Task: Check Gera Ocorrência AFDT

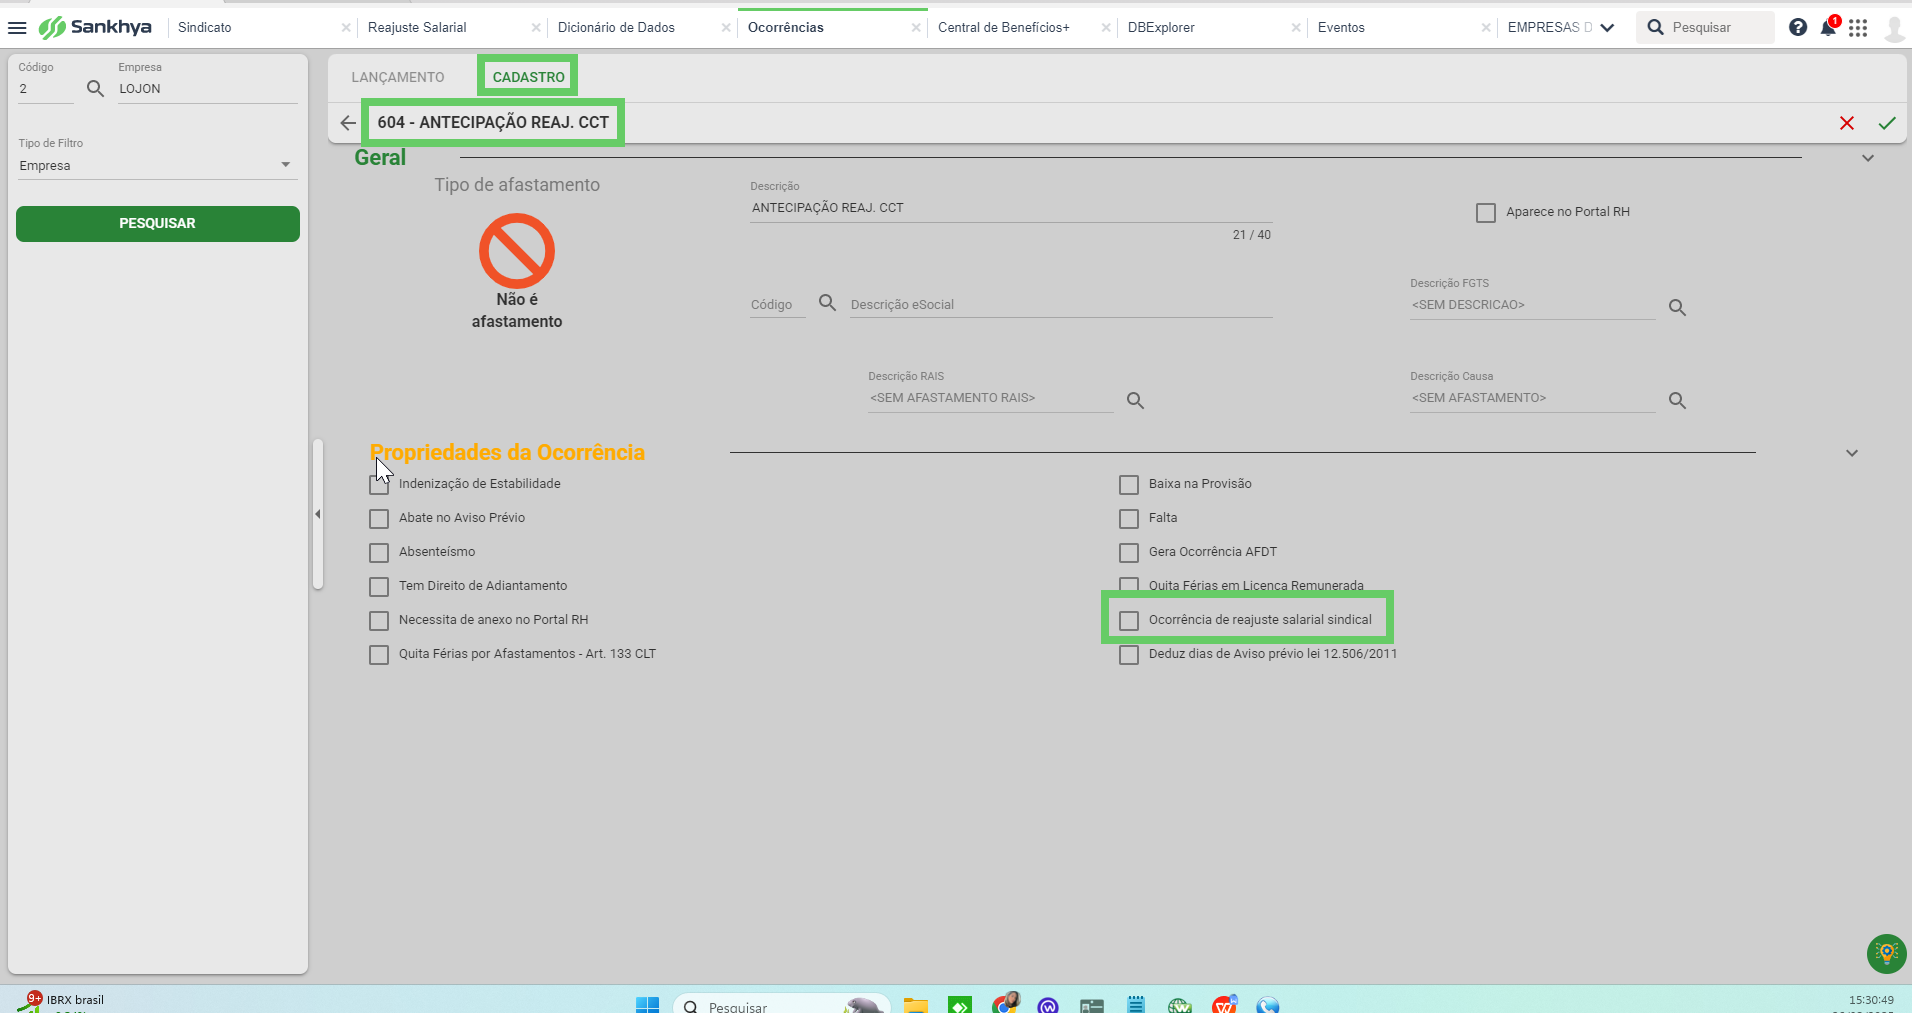Action: (x=1129, y=553)
